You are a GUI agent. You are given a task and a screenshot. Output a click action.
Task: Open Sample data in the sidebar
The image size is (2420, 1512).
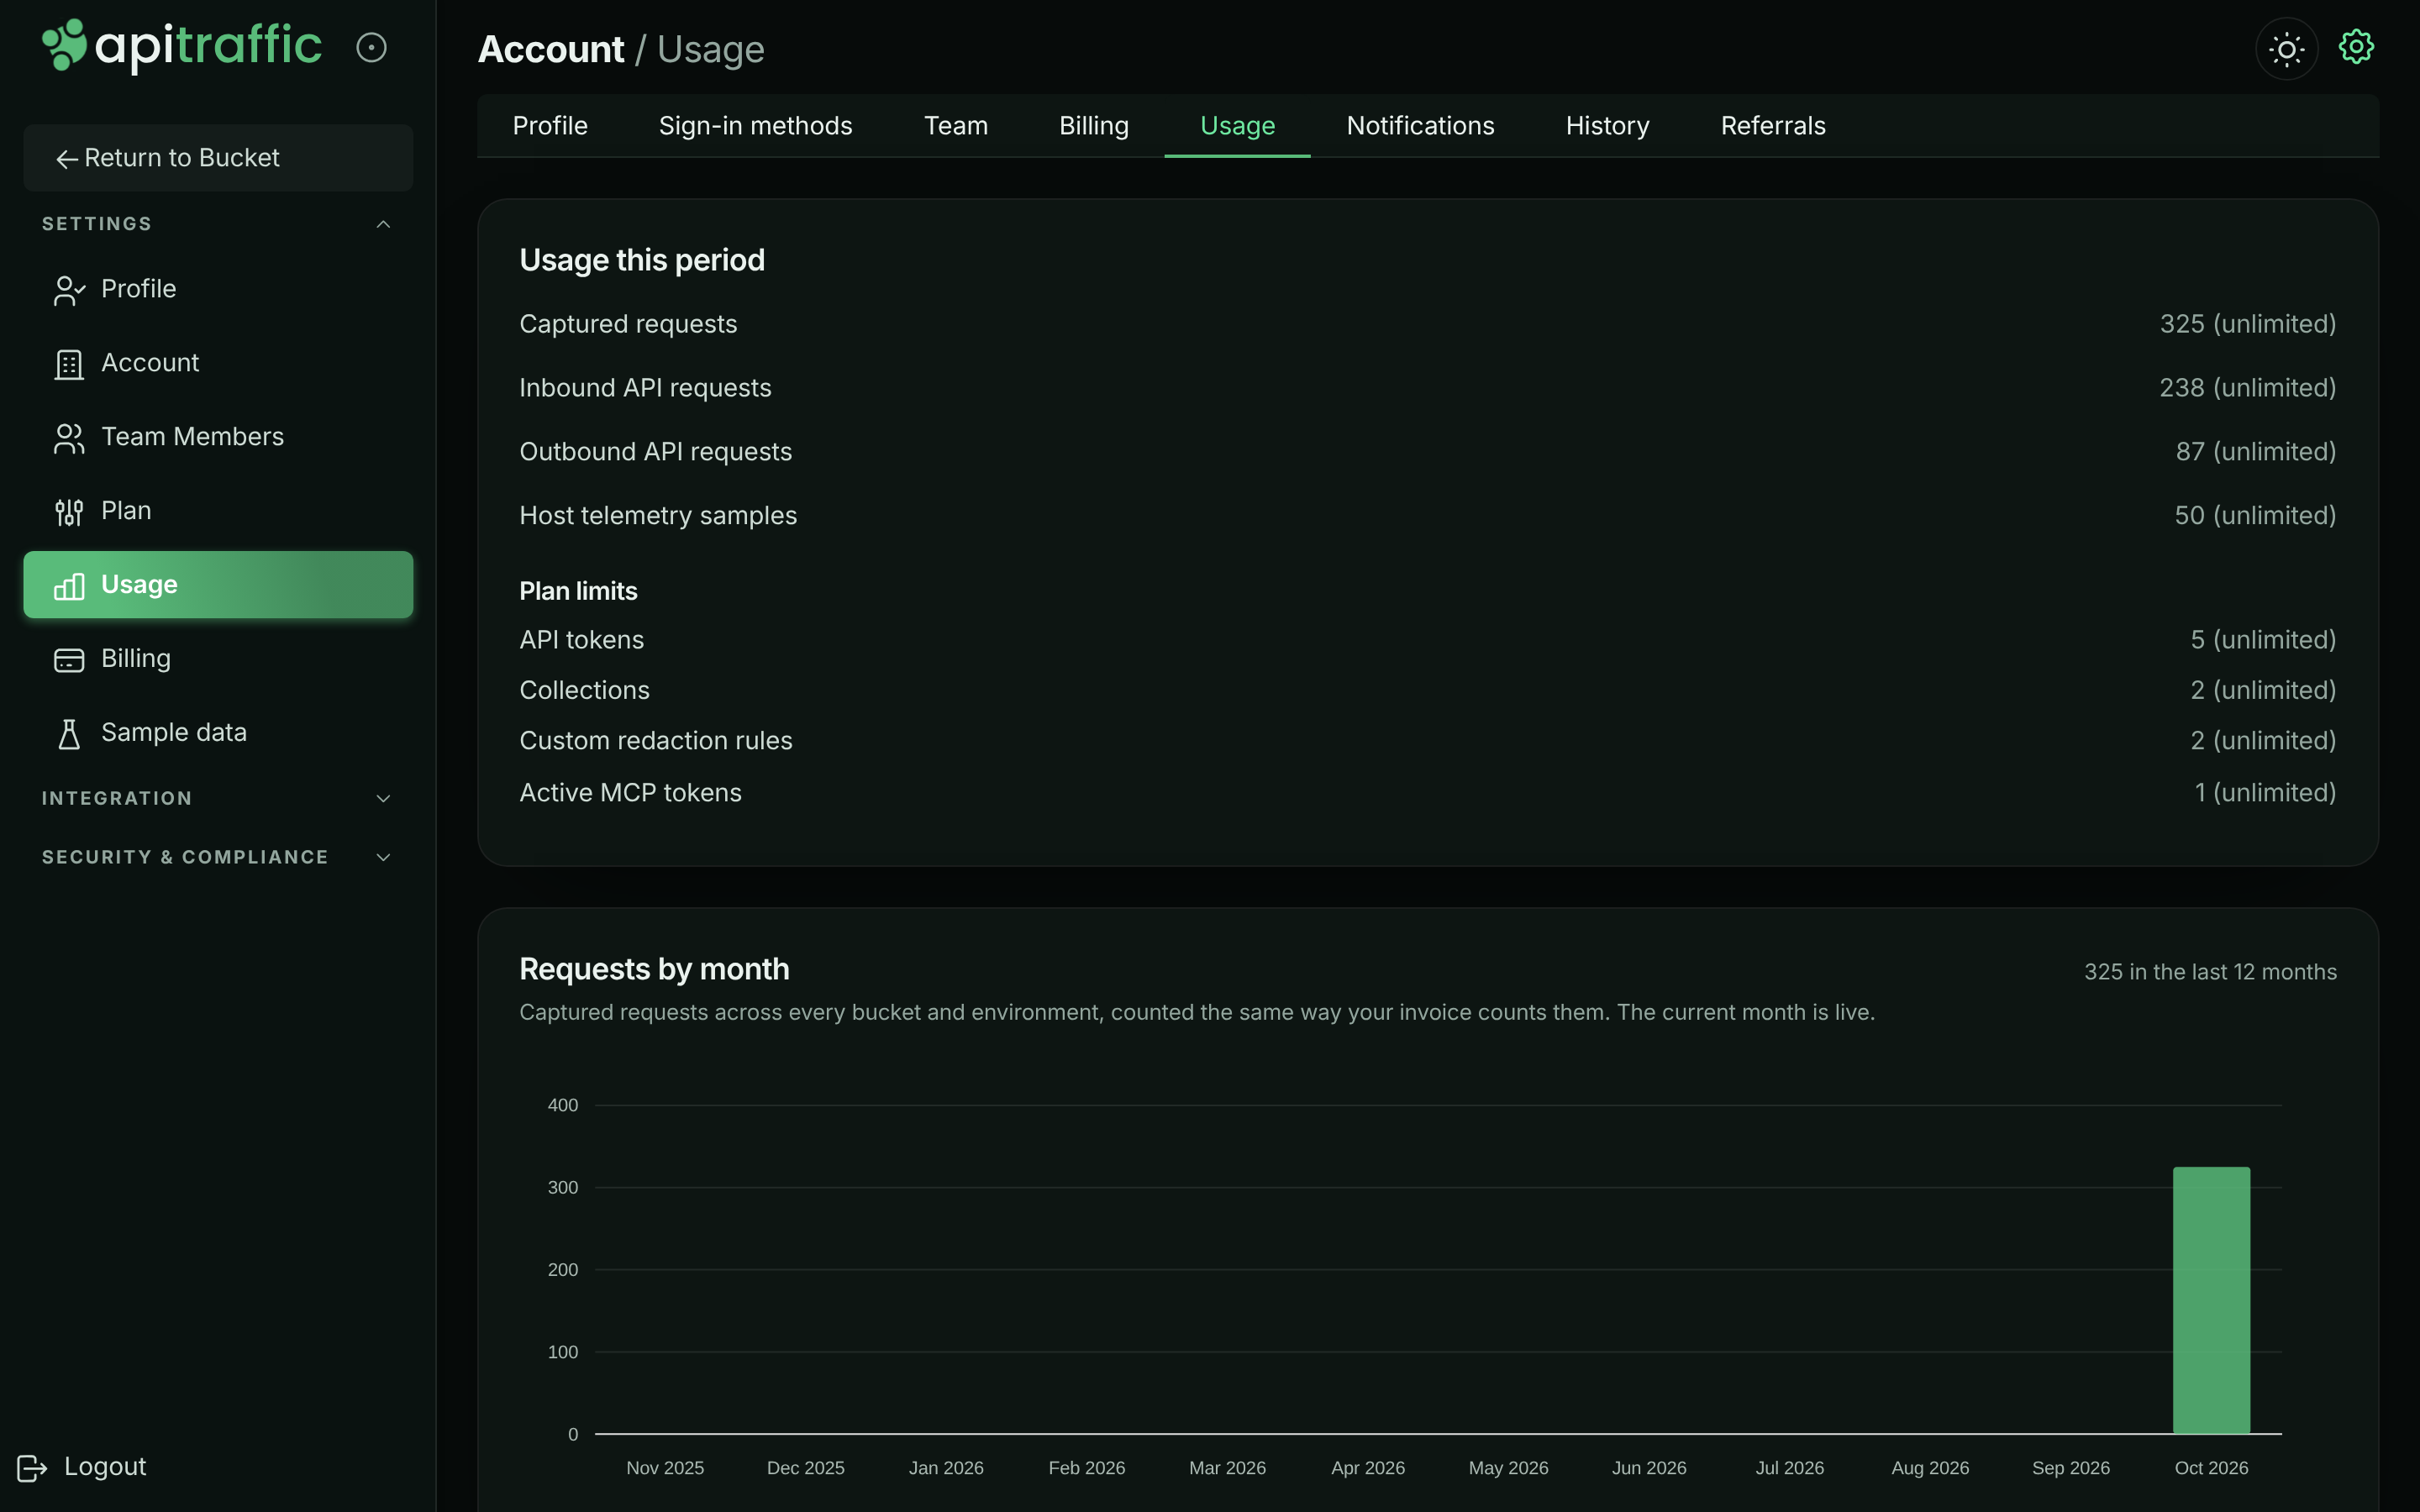click(x=218, y=733)
